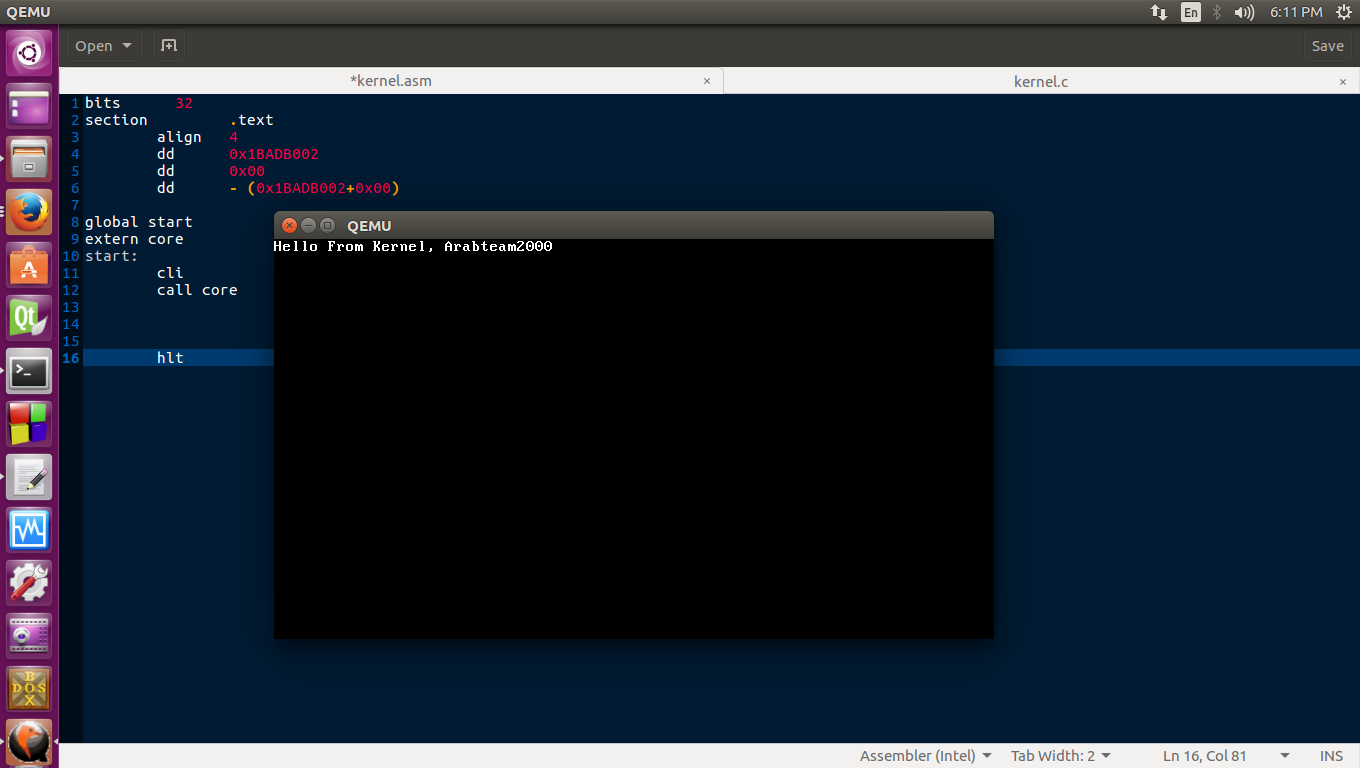Image resolution: width=1360 pixels, height=768 pixels.
Task: Open Ubuntu Software orange bag icon
Action: [x=29, y=266]
